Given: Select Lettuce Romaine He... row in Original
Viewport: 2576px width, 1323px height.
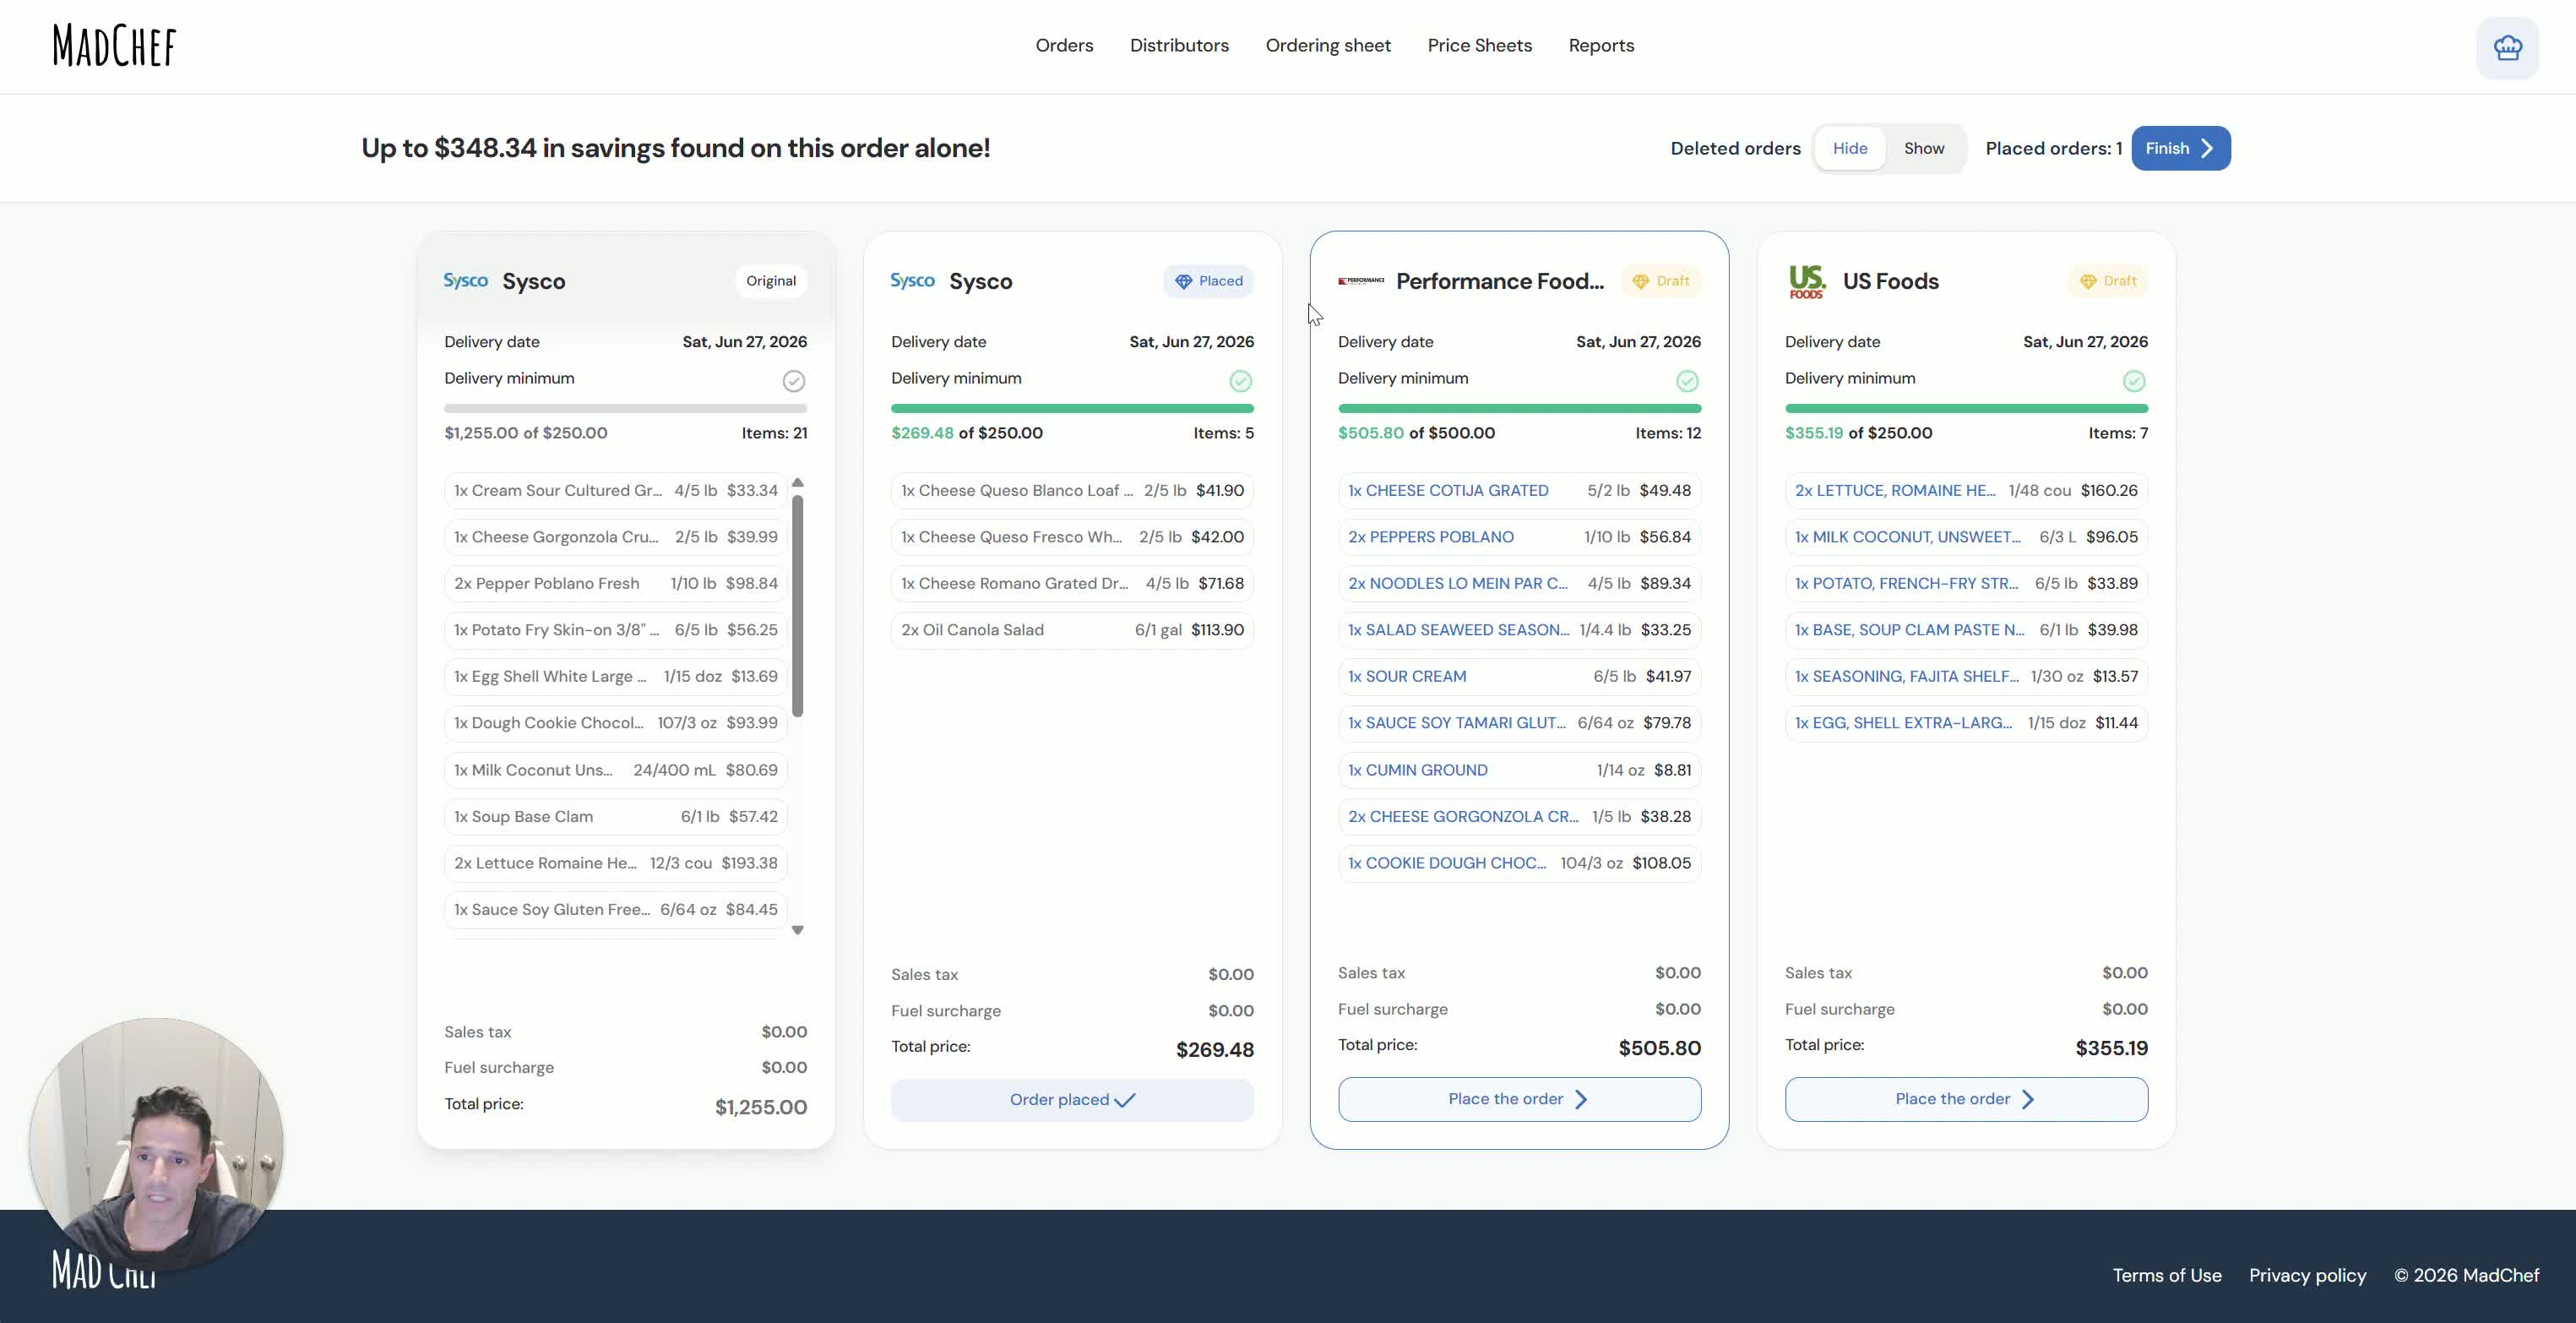Looking at the screenshot, I should pyautogui.click(x=616, y=863).
